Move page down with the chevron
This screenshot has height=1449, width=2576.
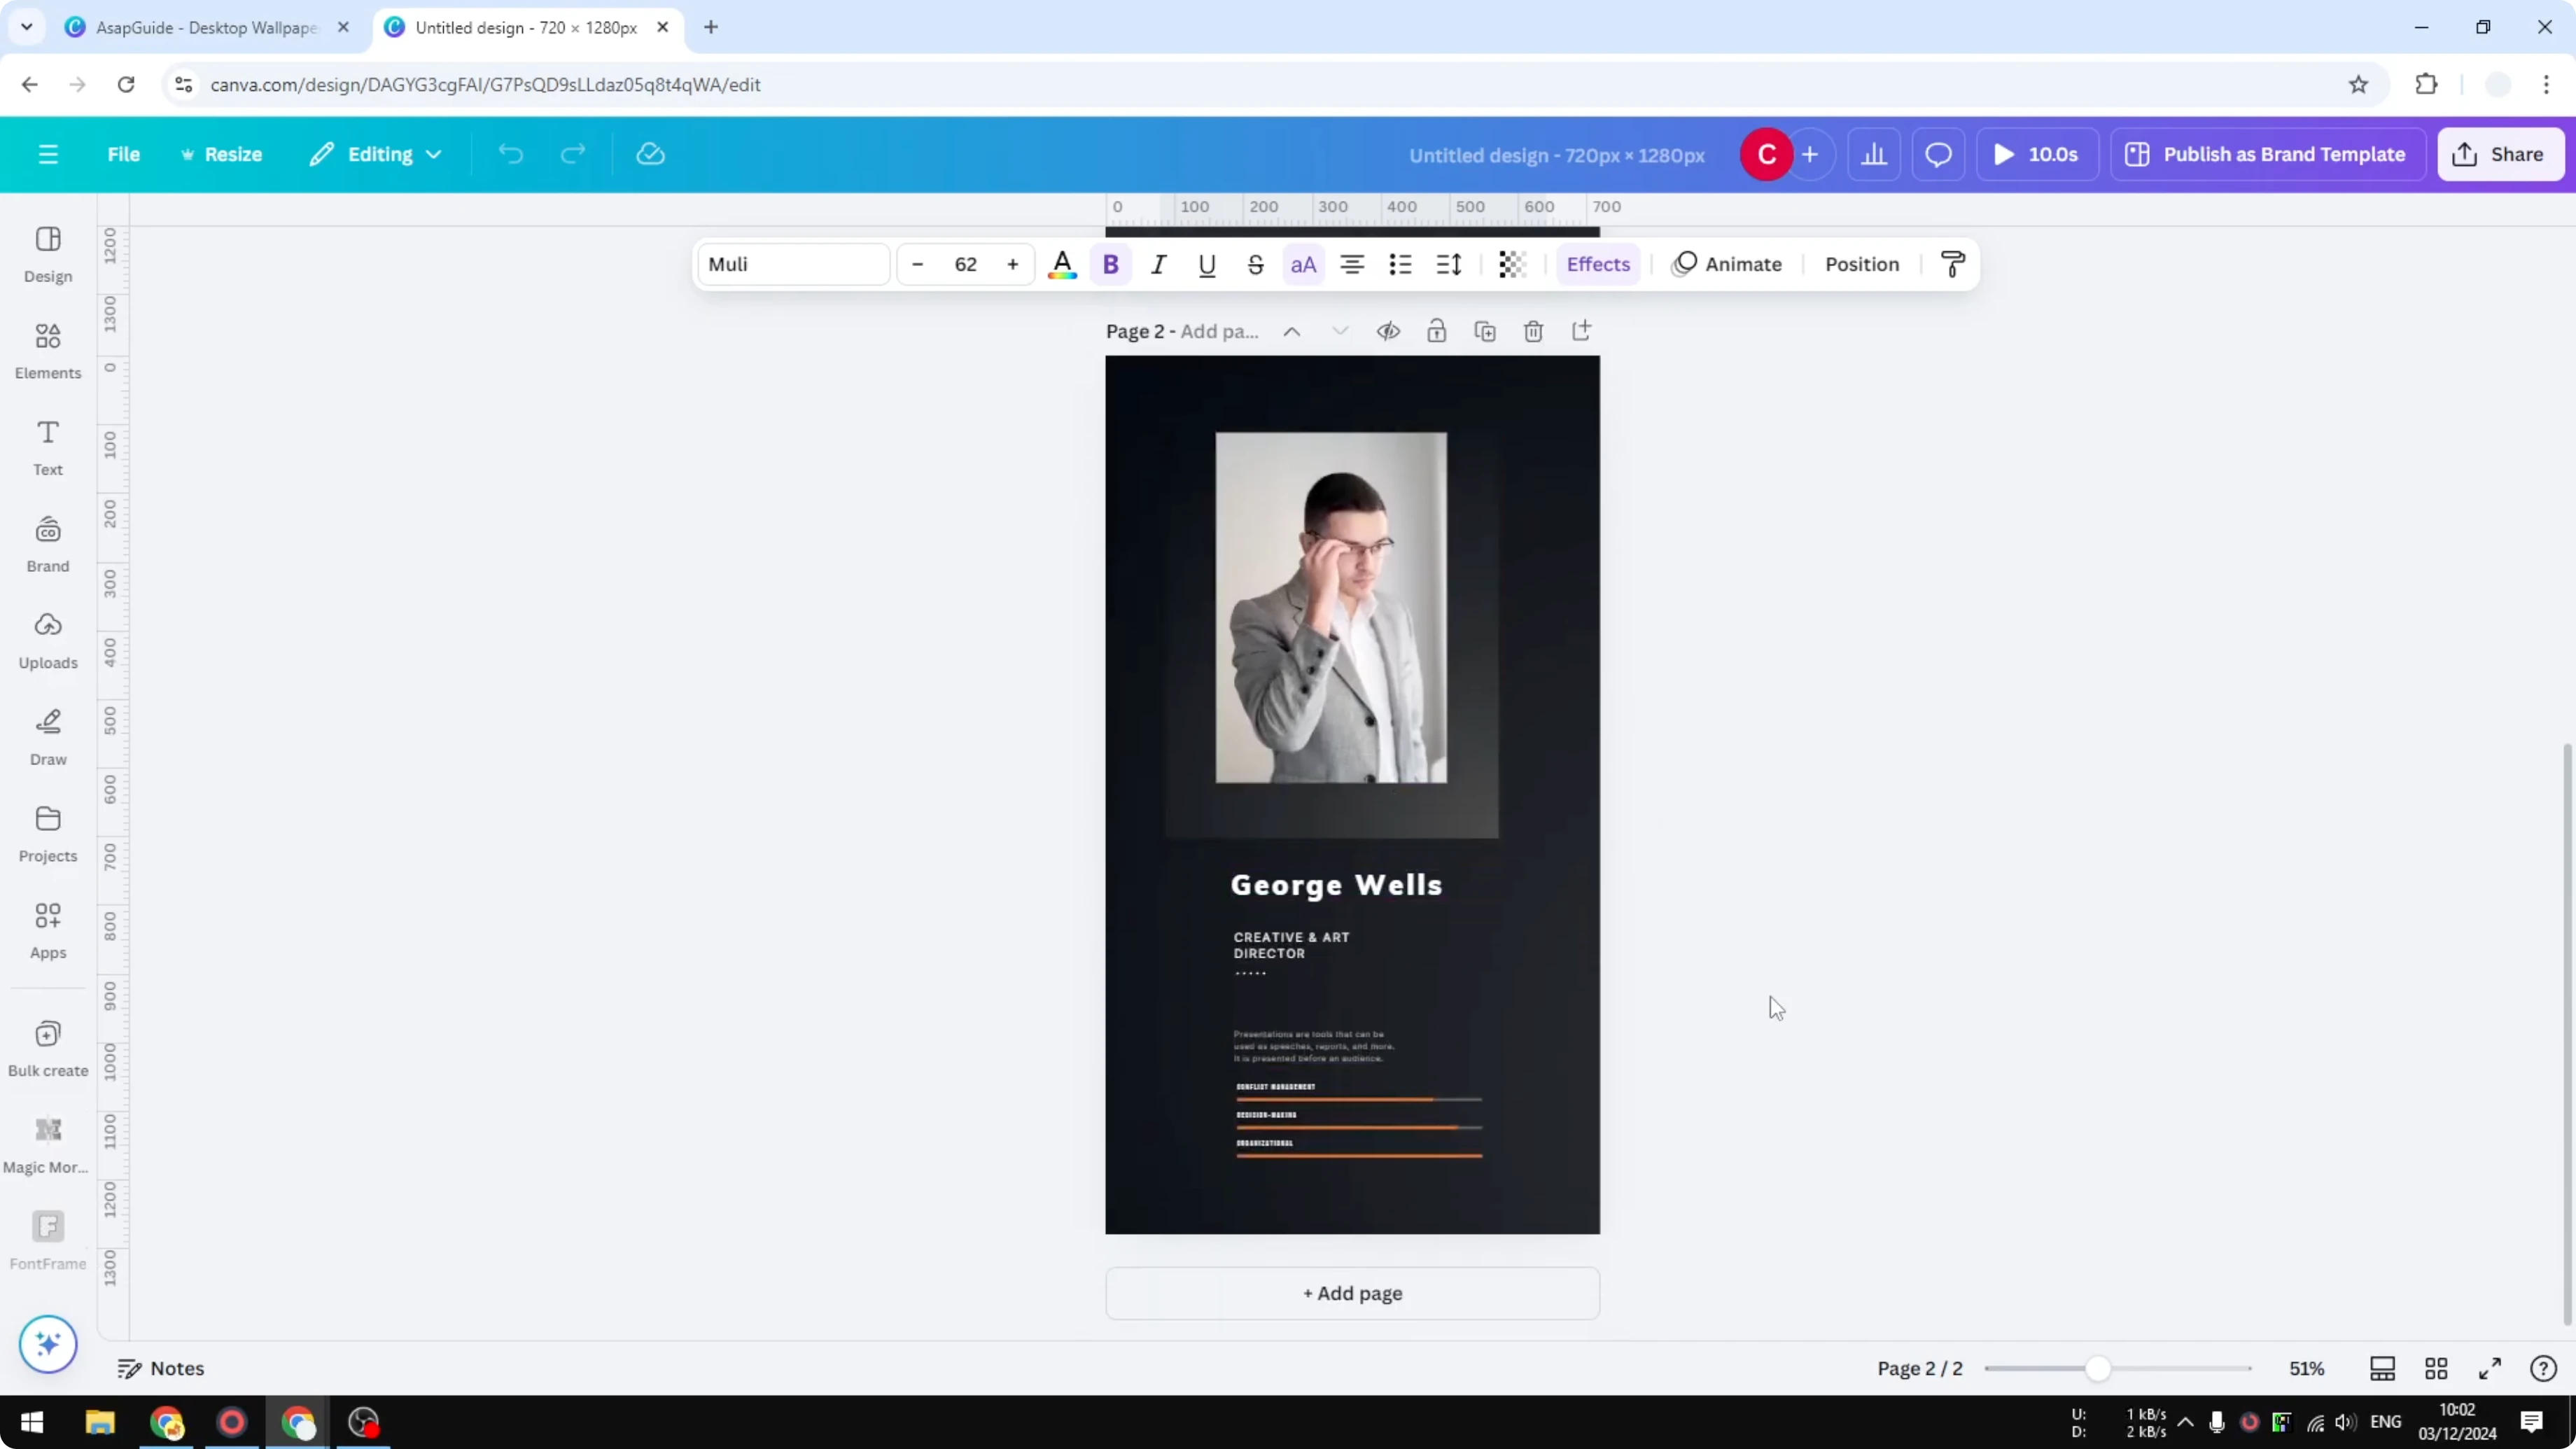click(x=1340, y=330)
